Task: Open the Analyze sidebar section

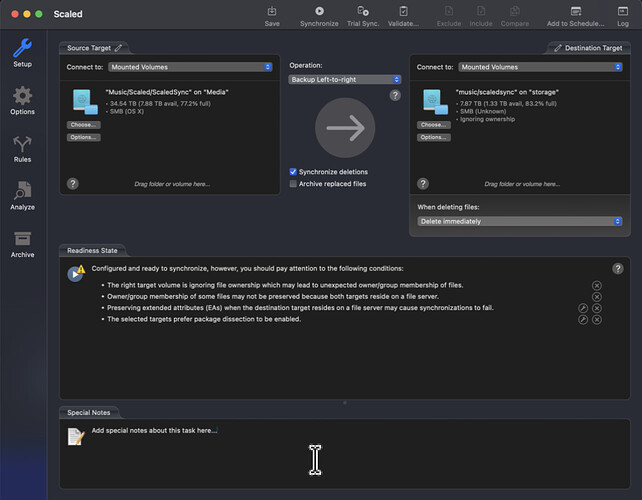Action: (x=22, y=193)
